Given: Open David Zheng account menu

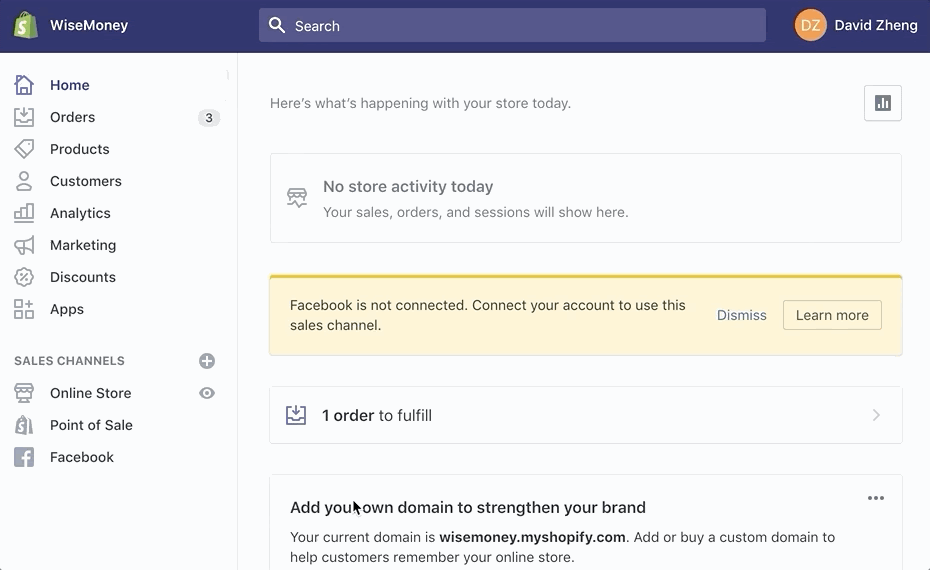Looking at the screenshot, I should click(x=875, y=26).
